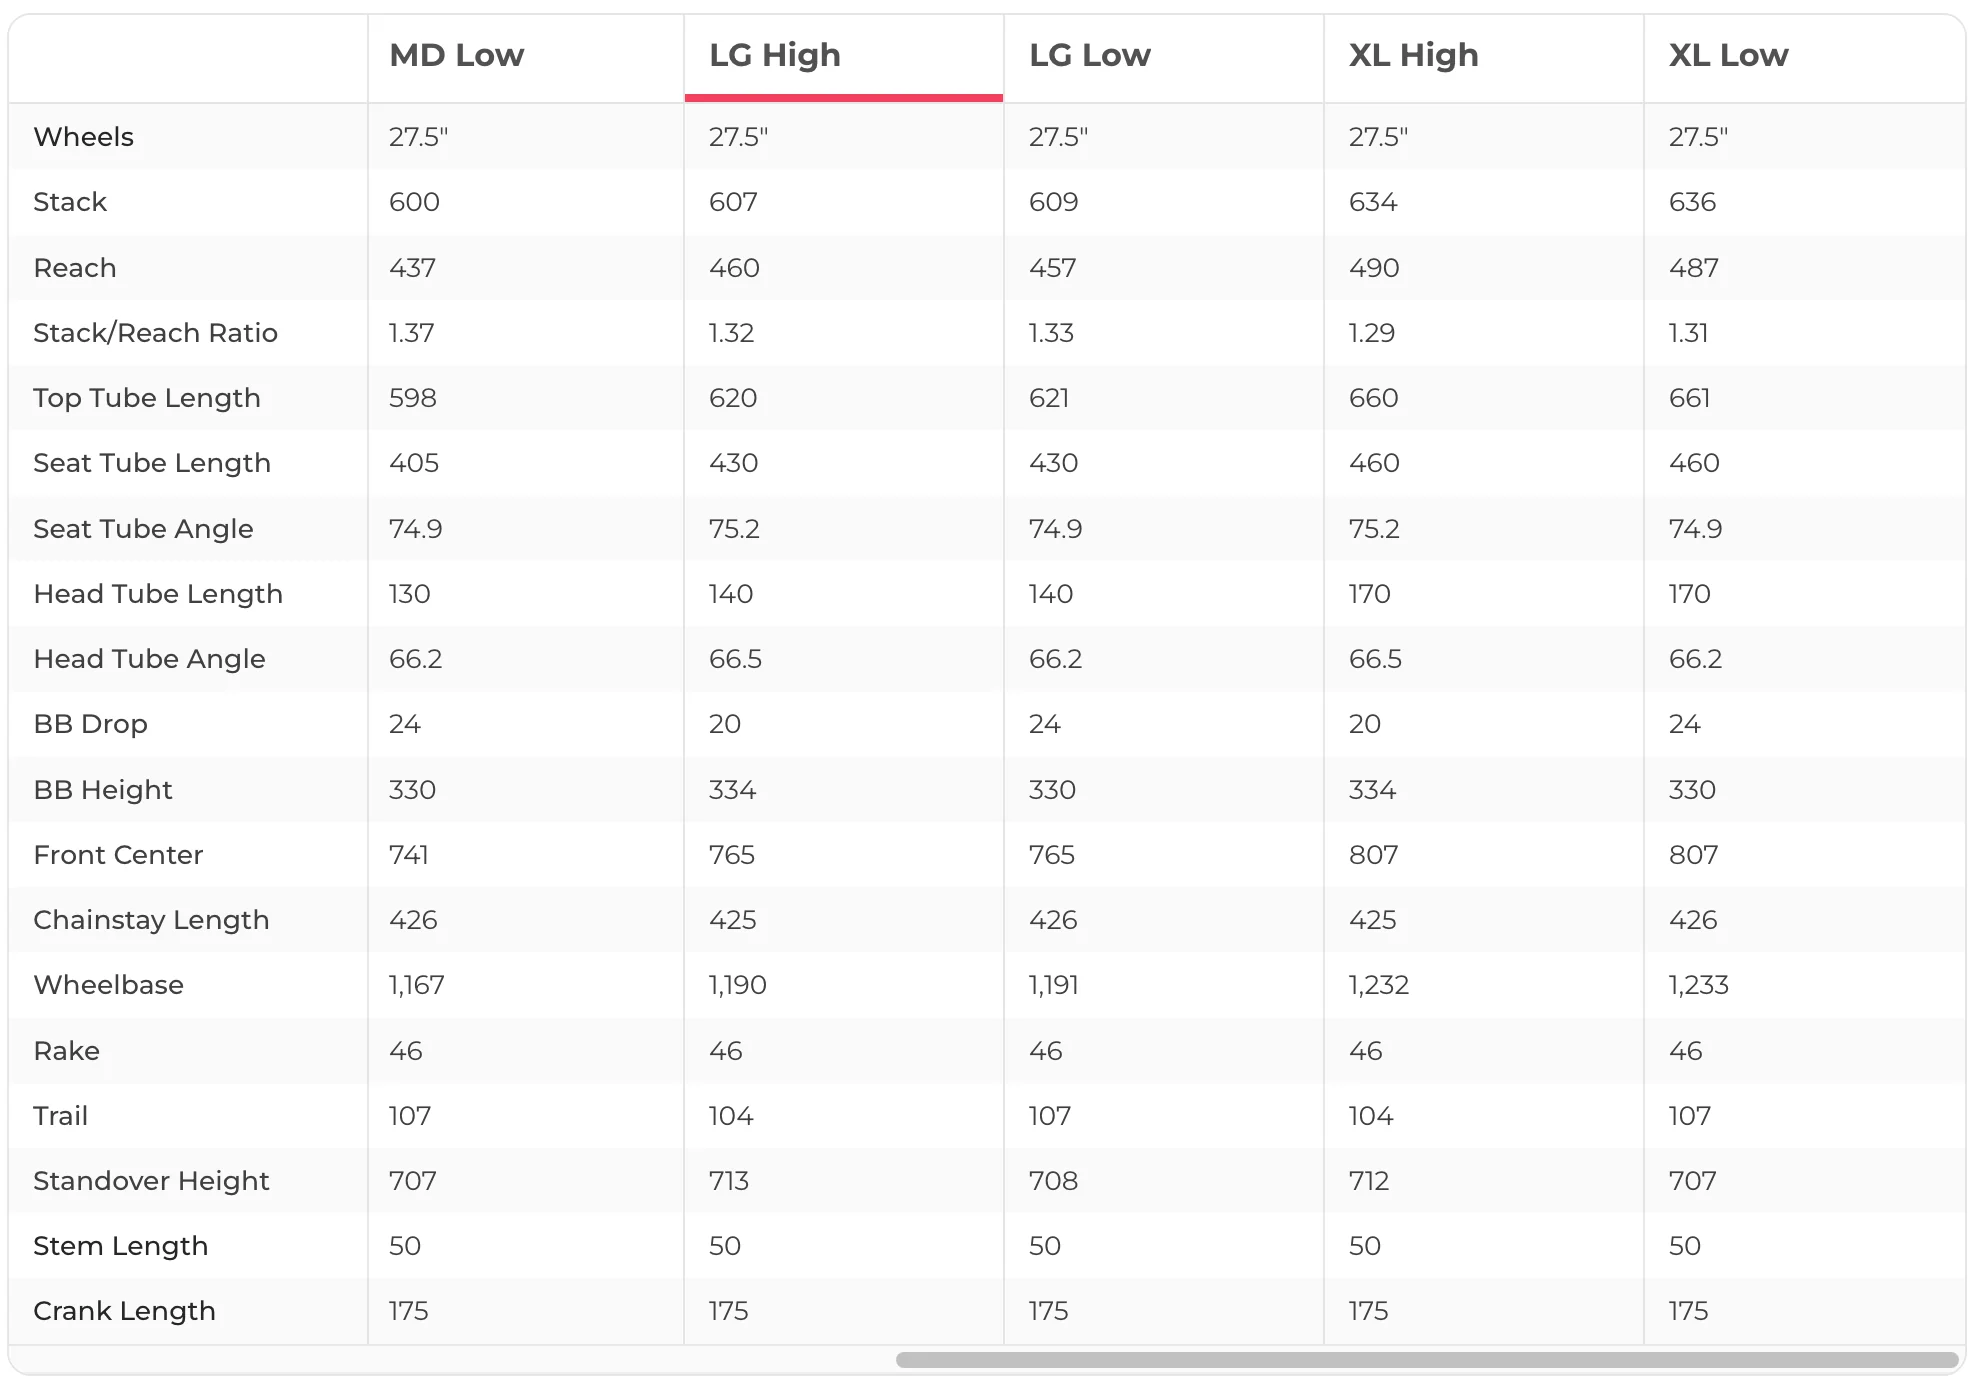The width and height of the screenshot is (1982, 1400).
Task: Click the LG Low Stack value 609
Action: (x=1054, y=202)
